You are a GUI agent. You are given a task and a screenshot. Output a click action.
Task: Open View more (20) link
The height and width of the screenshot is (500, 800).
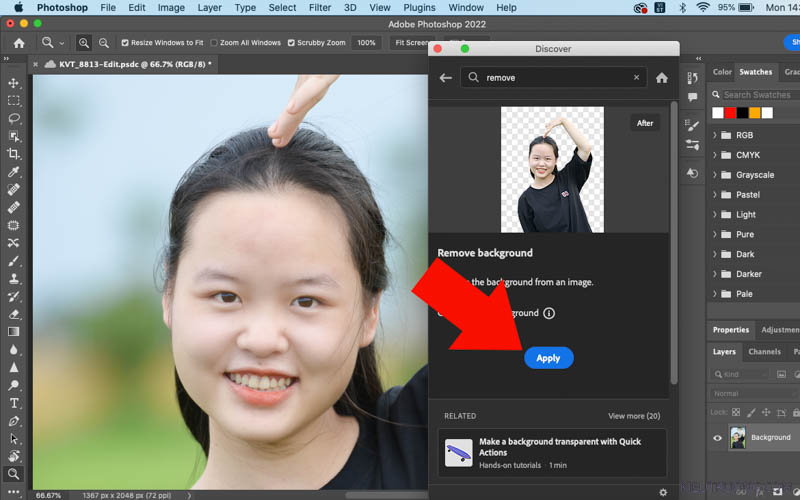(x=634, y=416)
